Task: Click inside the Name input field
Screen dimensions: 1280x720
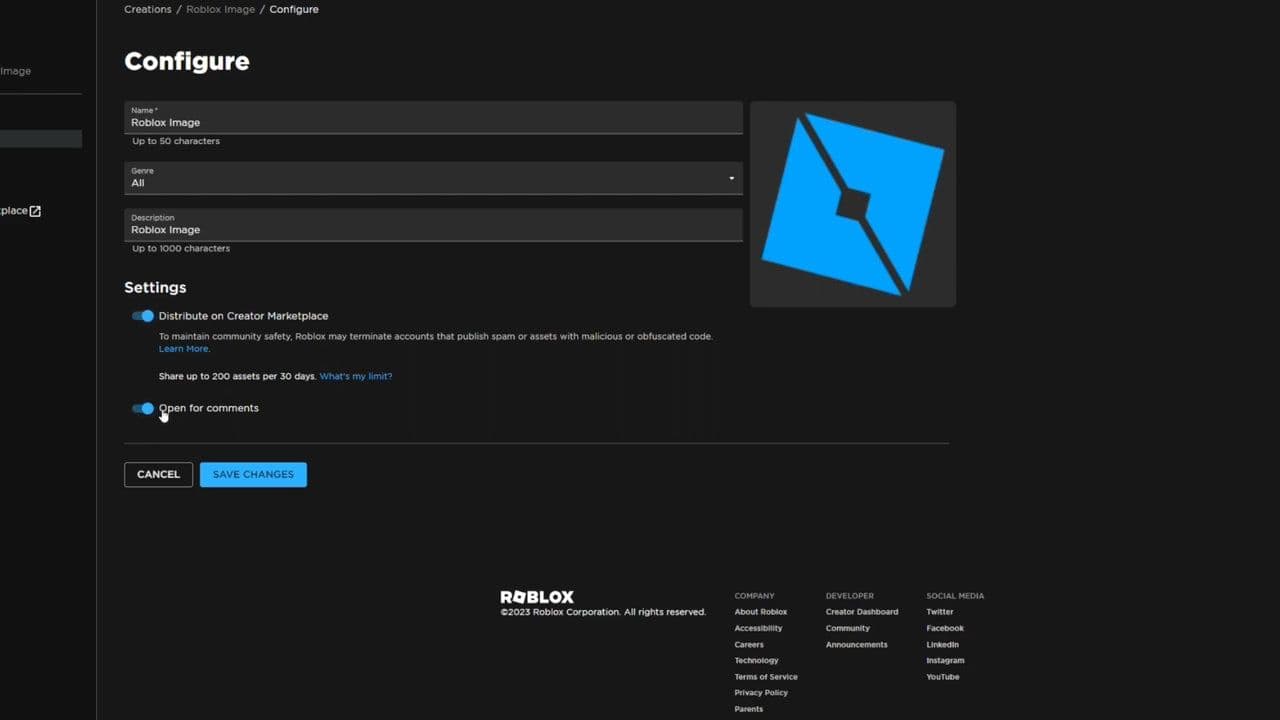Action: [x=430, y=122]
